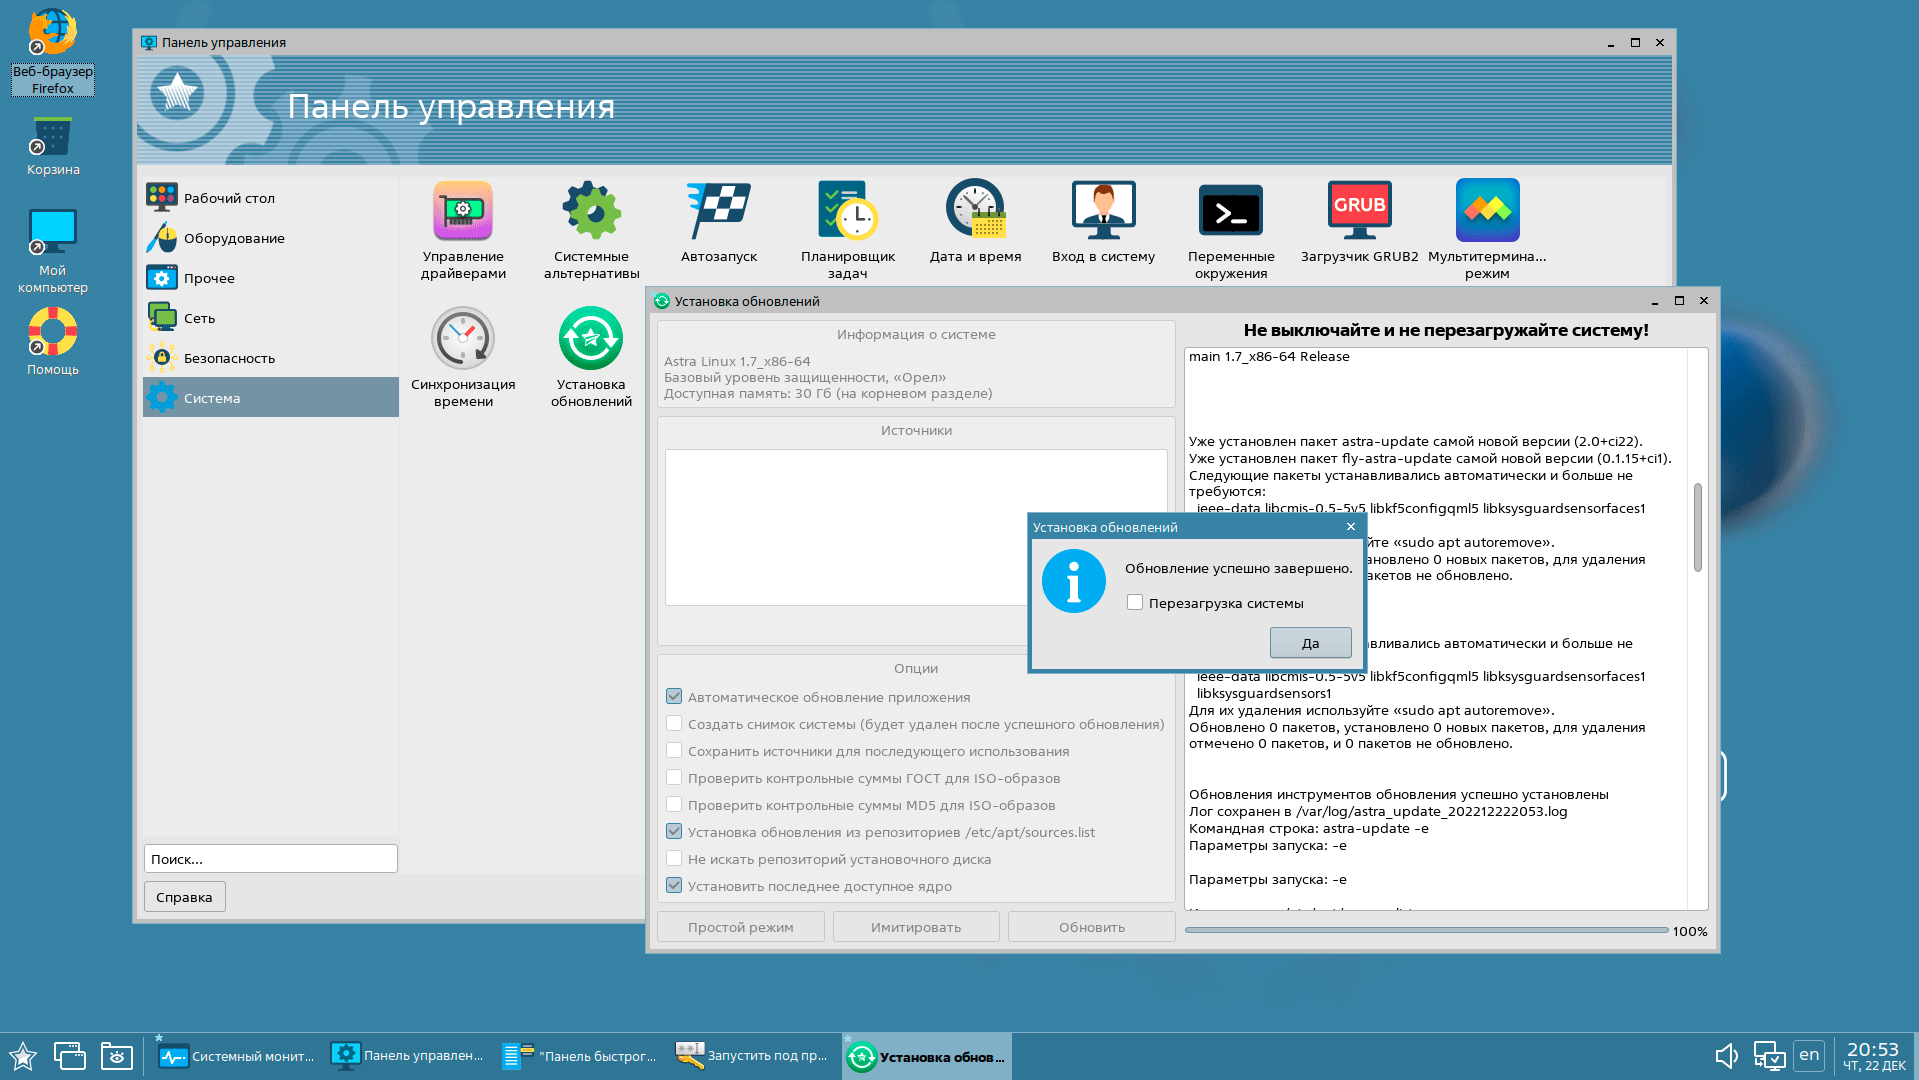Enable MD5 checksum verification for ISO images
Image resolution: width=1919 pixels, height=1080 pixels.
click(674, 805)
